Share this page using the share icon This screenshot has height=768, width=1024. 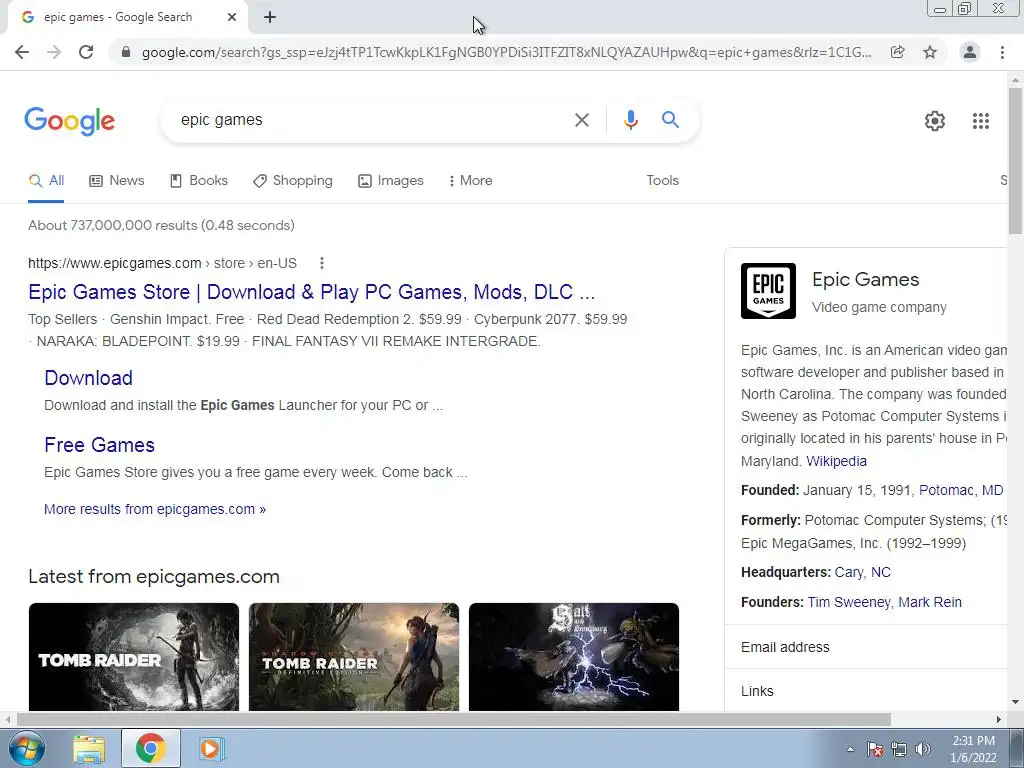click(897, 52)
